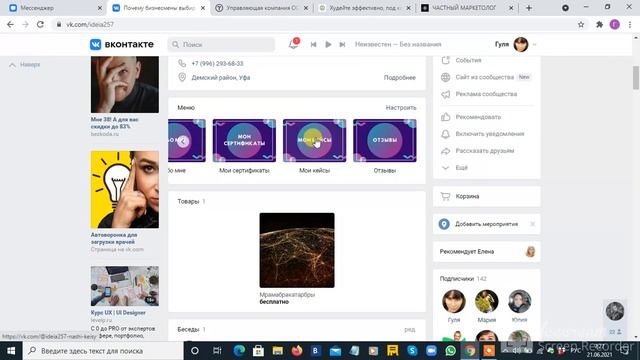Click the Демский район, Уфа address
This screenshot has height=360, width=640.
221,78
